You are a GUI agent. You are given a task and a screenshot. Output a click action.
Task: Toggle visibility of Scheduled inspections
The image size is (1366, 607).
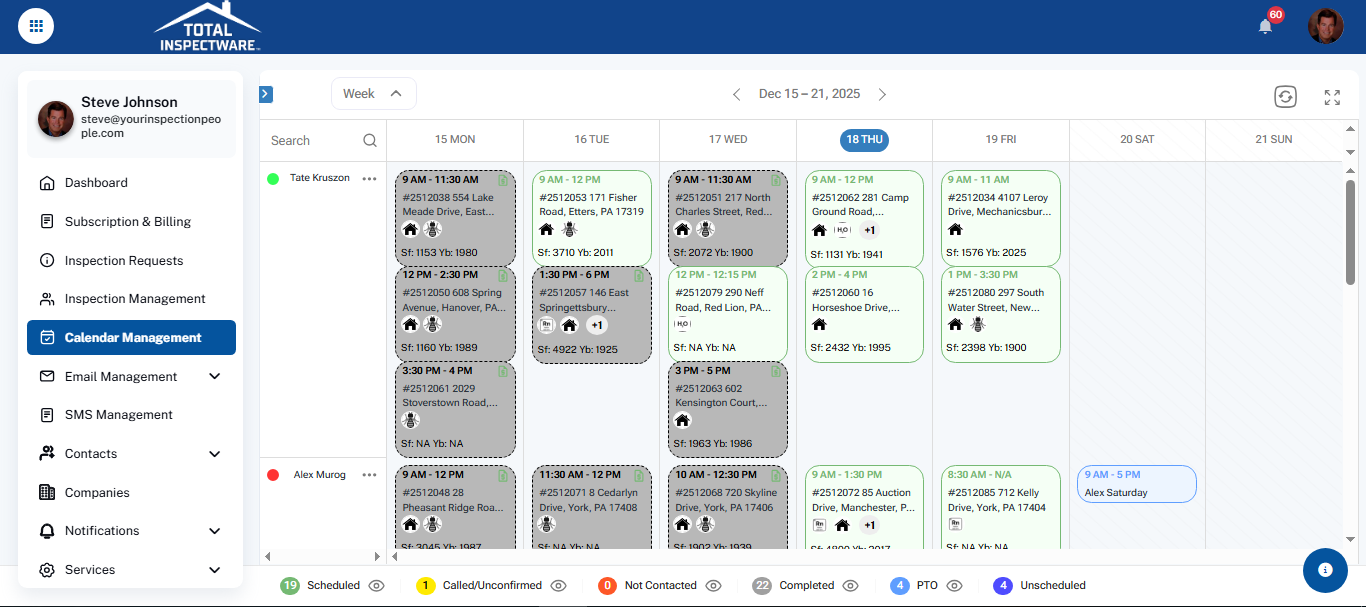377,586
